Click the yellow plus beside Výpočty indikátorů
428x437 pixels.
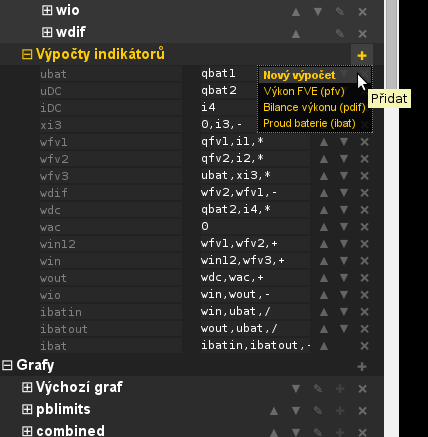(x=362, y=55)
